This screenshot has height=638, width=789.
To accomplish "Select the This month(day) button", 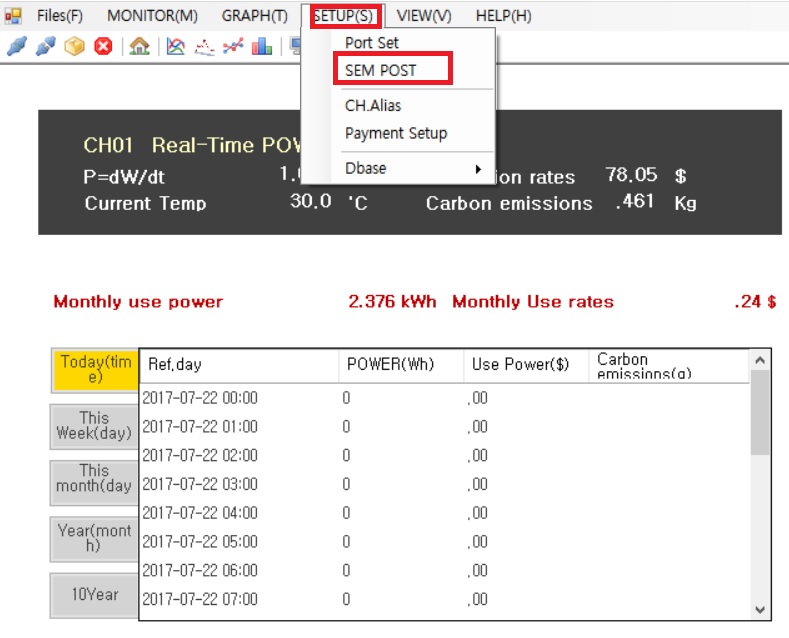I will (x=95, y=482).
